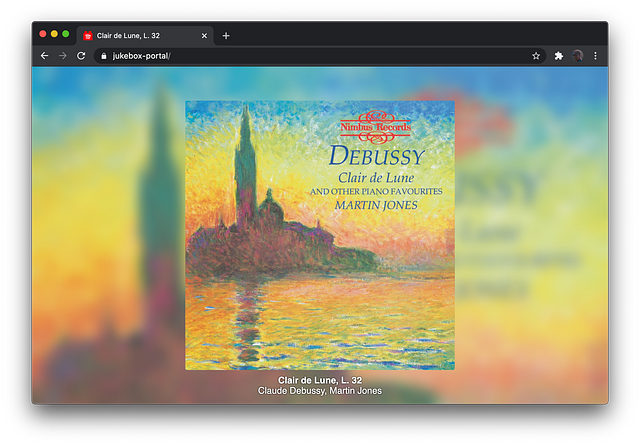Bookmark this page with the star icon
Image resolution: width=640 pixels, height=446 pixels.
click(x=536, y=56)
